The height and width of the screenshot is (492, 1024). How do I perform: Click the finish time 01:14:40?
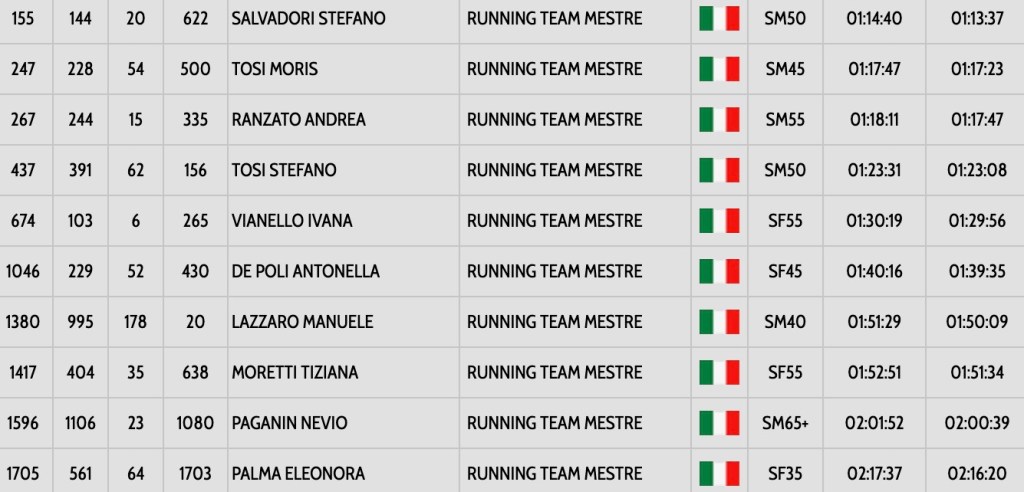coord(874,19)
